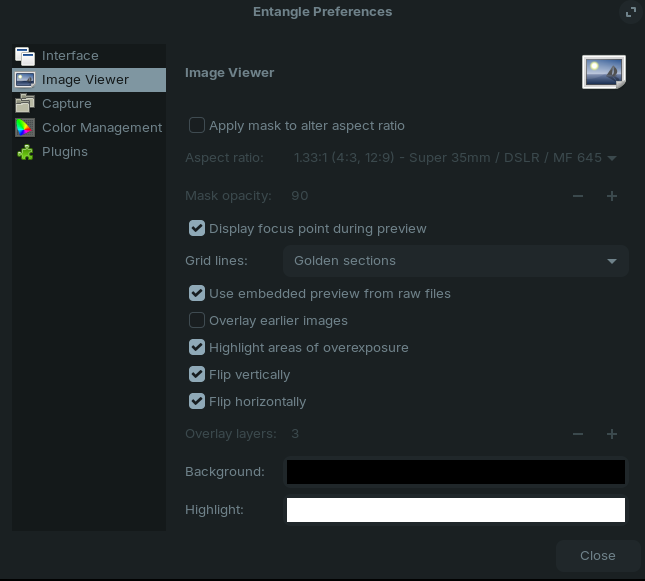Enable Apply mask to alter aspect ratio
Image resolution: width=645 pixels, height=581 pixels.
tap(197, 126)
